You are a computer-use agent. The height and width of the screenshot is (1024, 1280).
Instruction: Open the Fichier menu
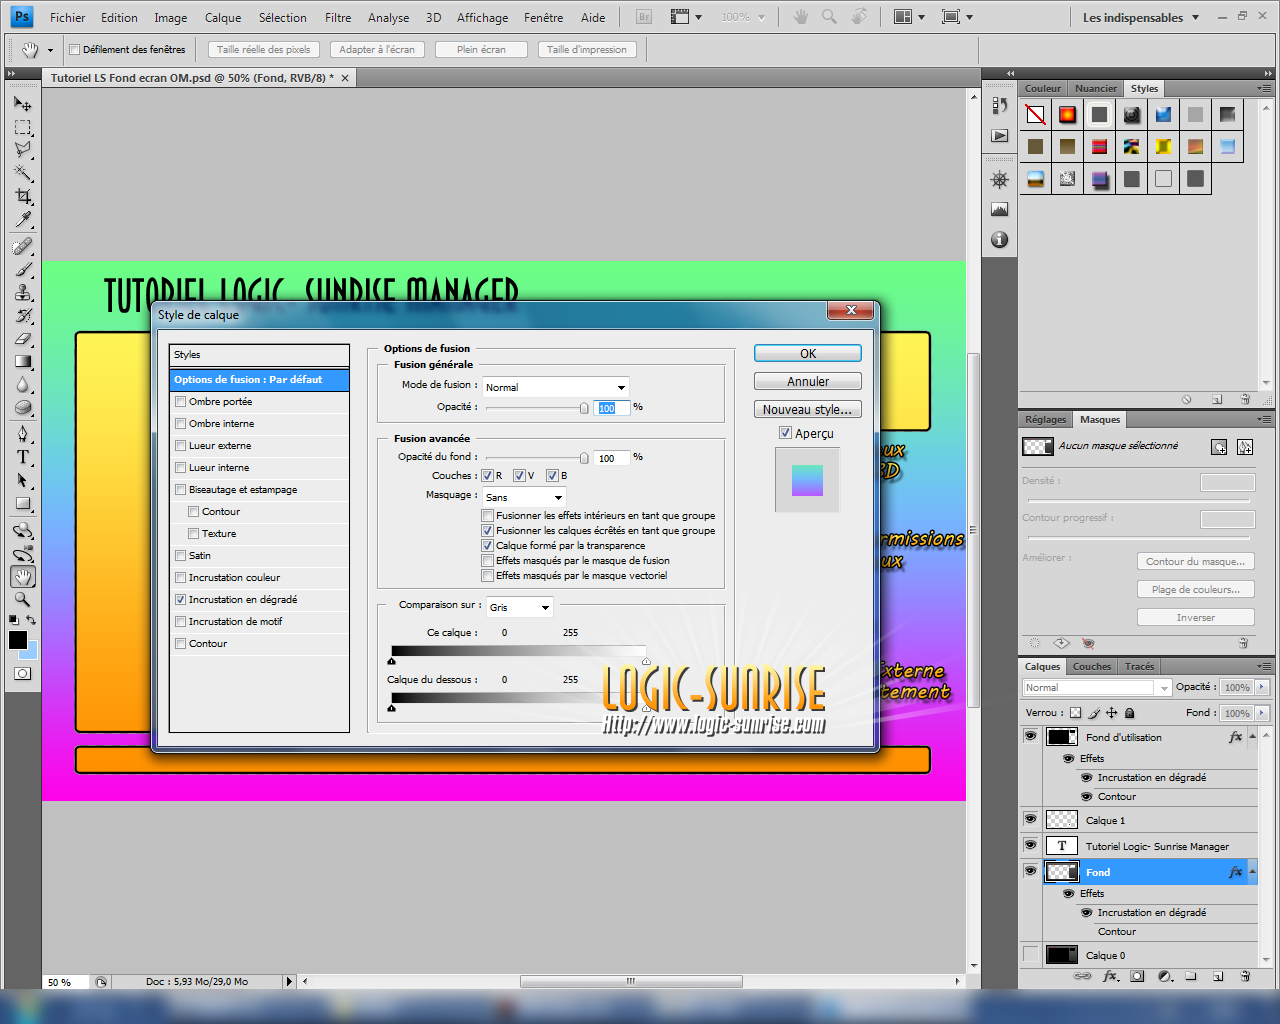67,18
